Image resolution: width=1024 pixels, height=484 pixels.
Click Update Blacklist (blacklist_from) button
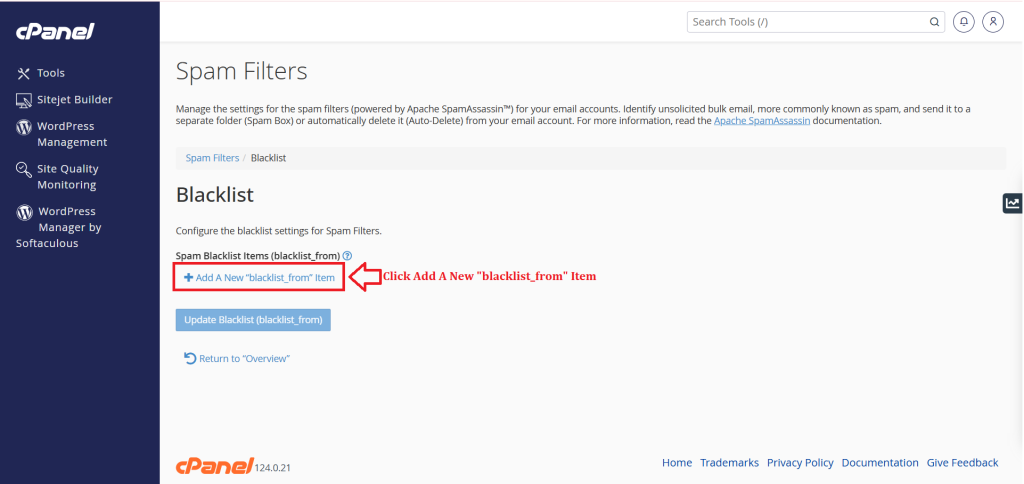[253, 320]
